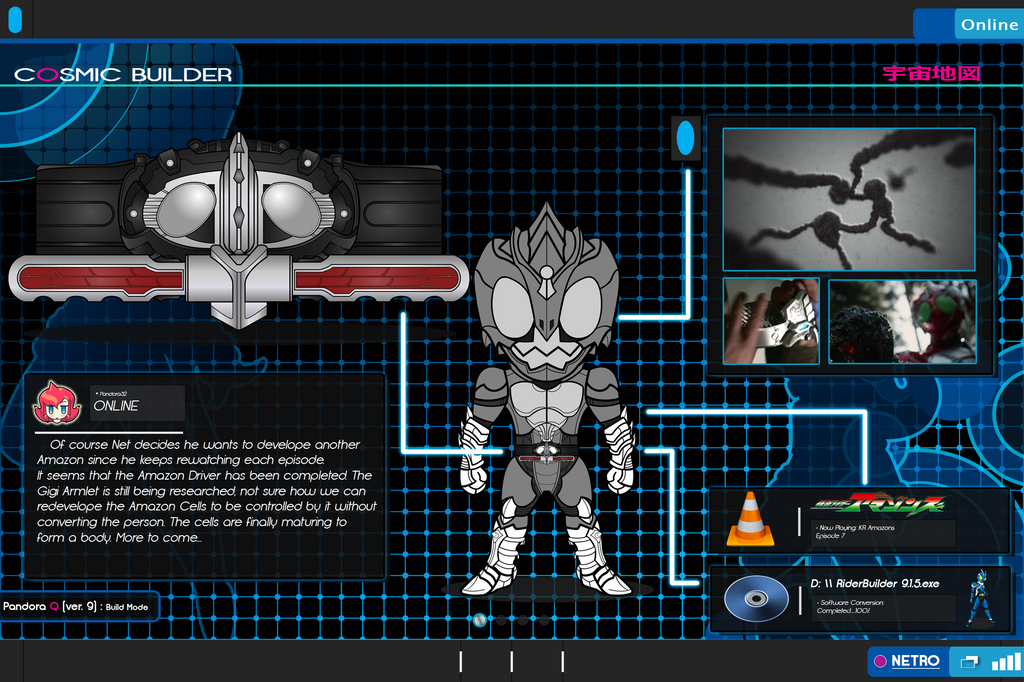Open the large grey cells video thumbnail

click(848, 199)
